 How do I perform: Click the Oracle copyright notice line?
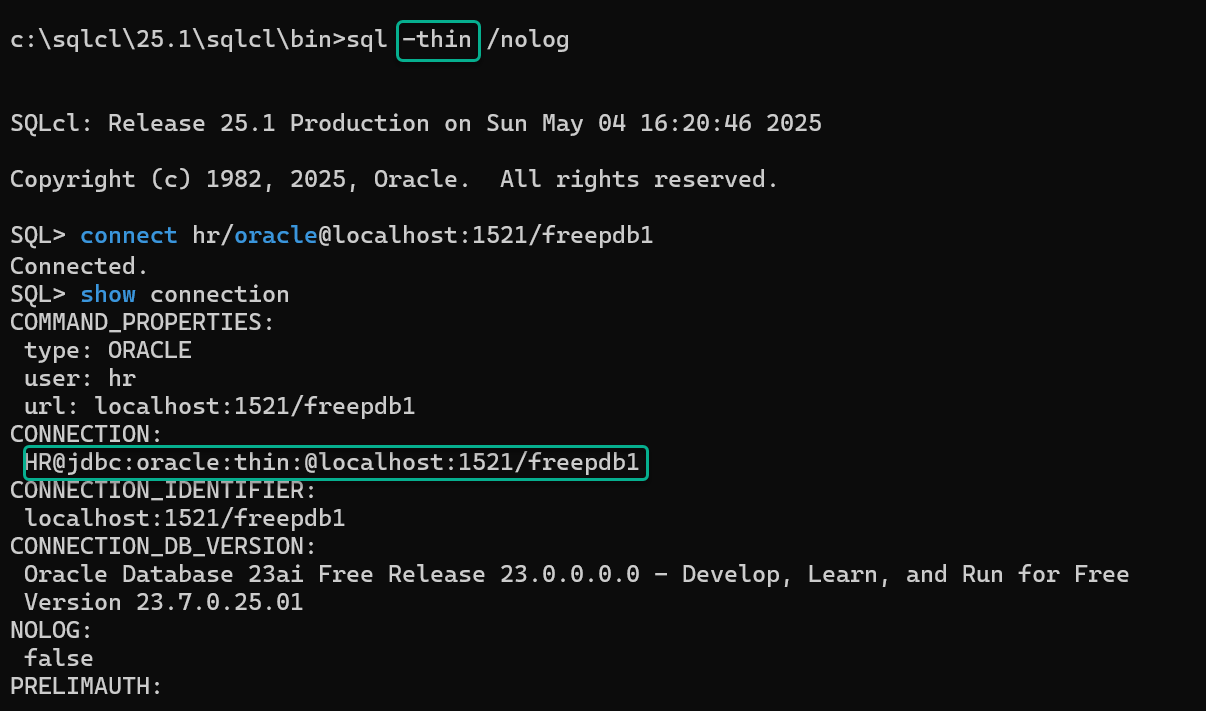(394, 180)
